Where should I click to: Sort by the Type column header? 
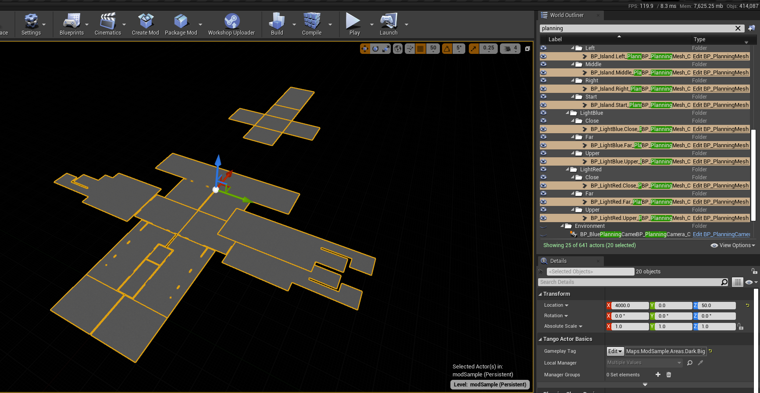point(699,39)
